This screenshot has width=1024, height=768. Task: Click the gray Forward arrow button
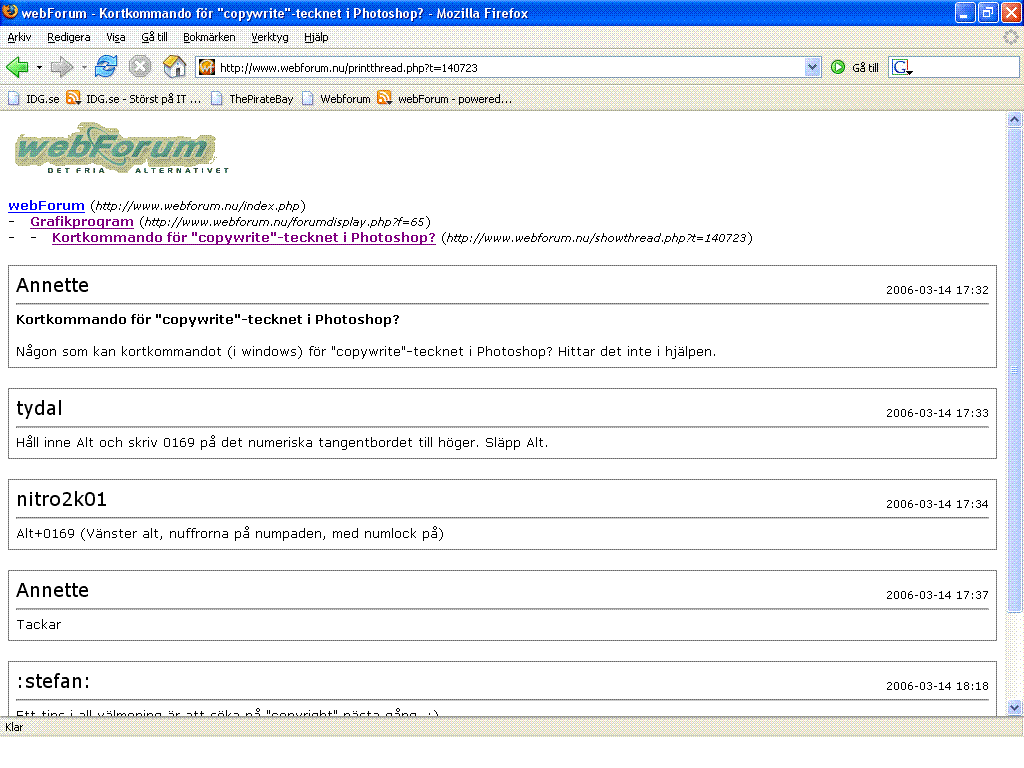[x=62, y=67]
